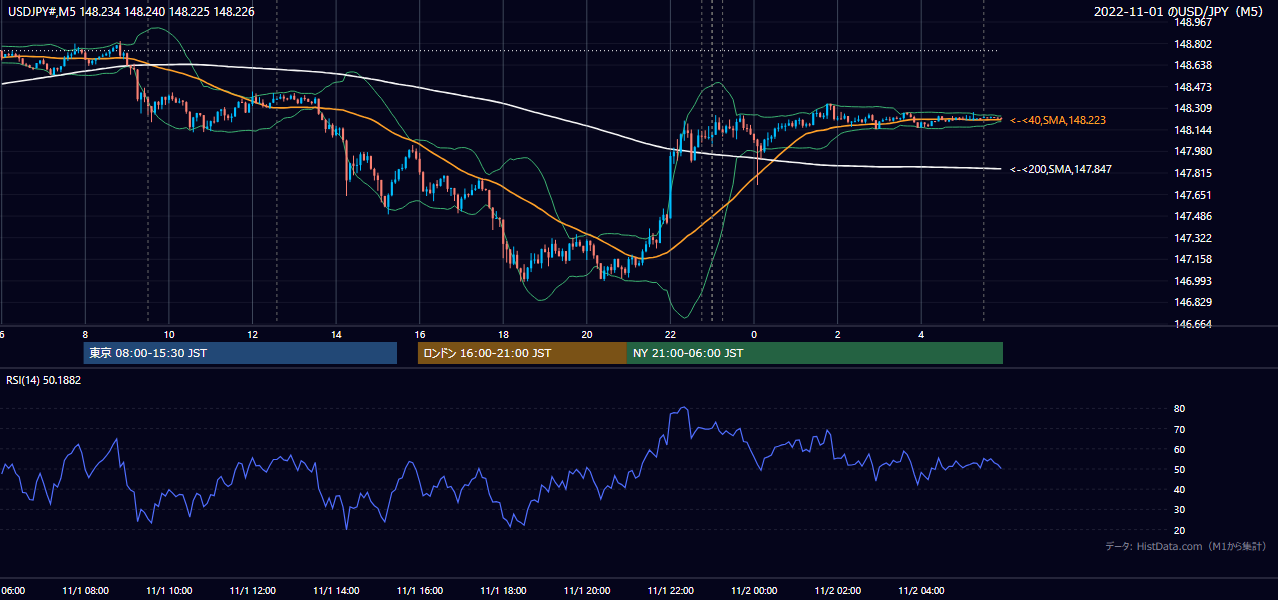Select the 2022-11-01 USD/JPY (M5) chart title

(x=1180, y=13)
